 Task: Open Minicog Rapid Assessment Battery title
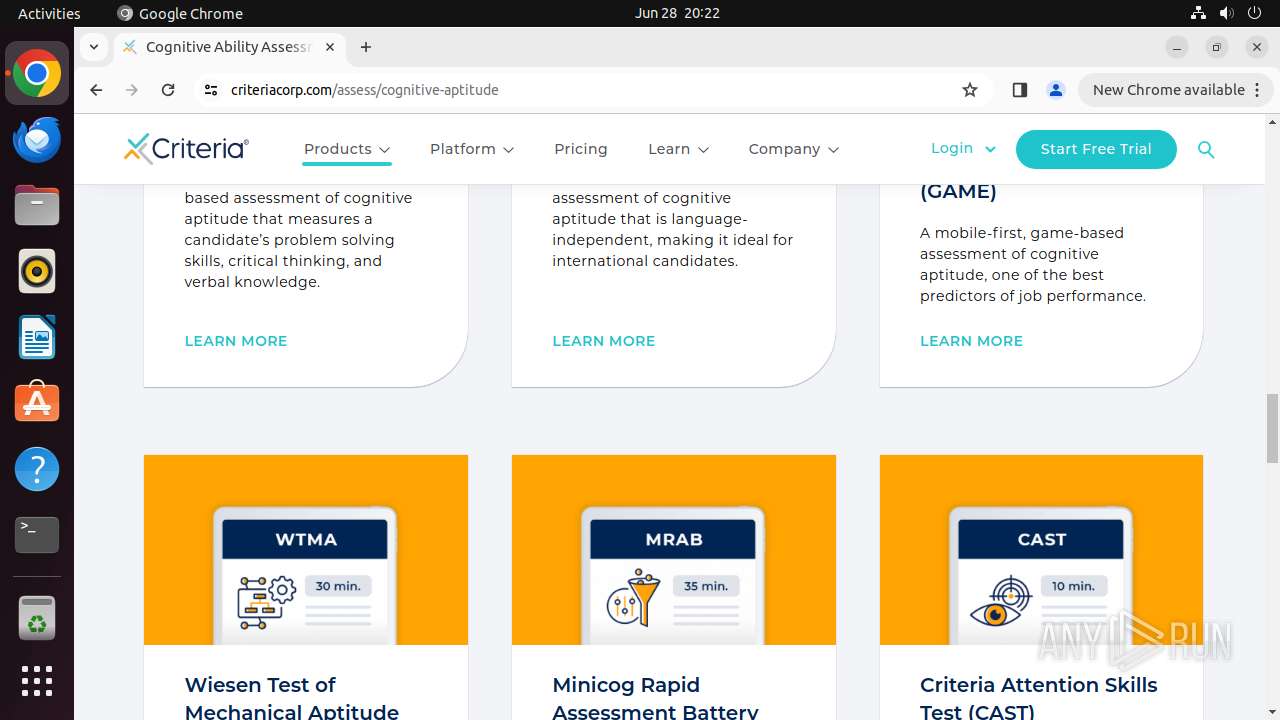pyautogui.click(x=656, y=698)
